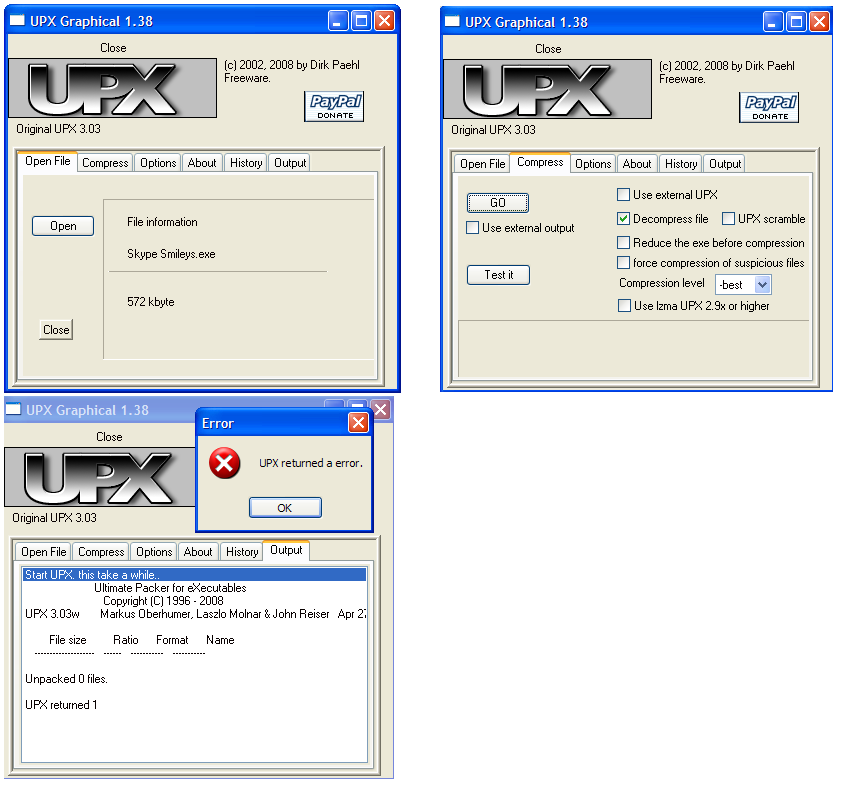Dismiss the error by clicking OK
This screenshot has width=845, height=795.
click(x=285, y=508)
